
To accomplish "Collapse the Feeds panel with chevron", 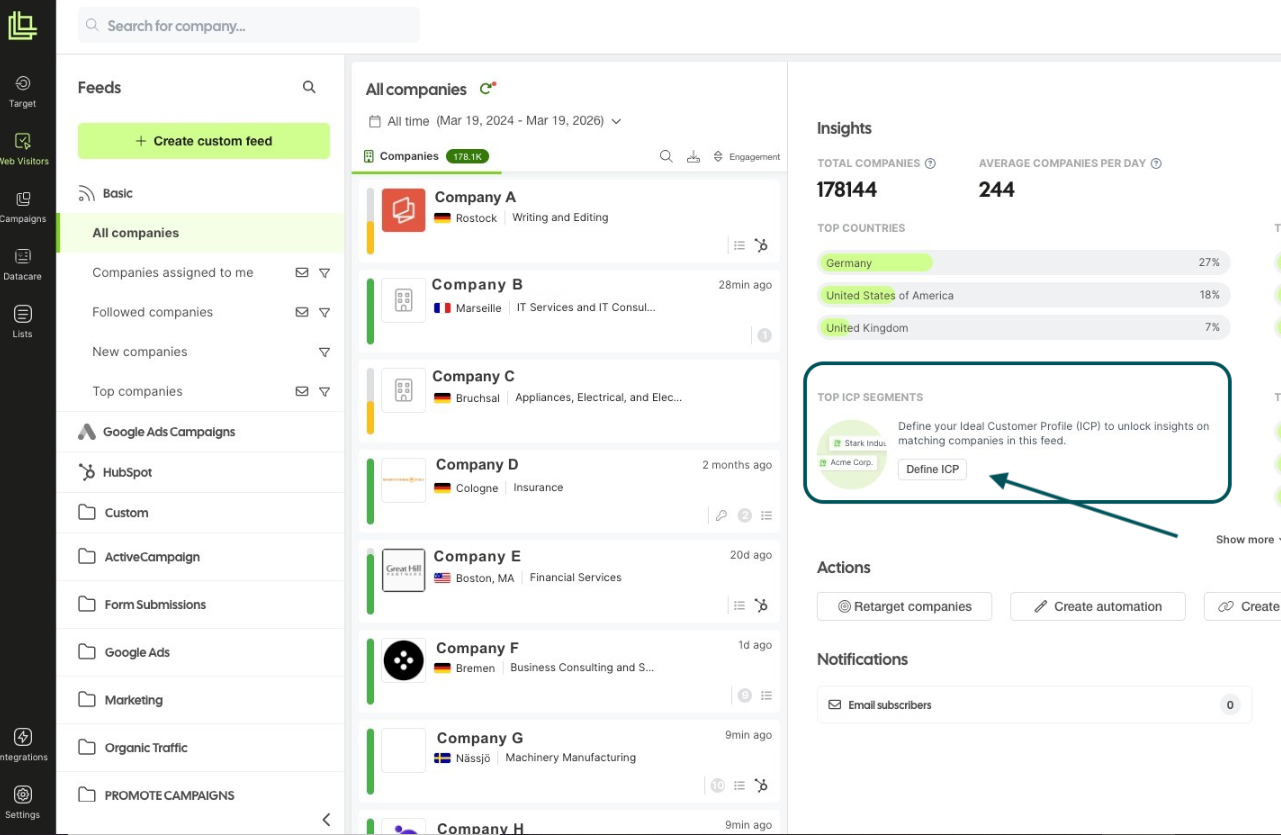I will (x=326, y=820).
